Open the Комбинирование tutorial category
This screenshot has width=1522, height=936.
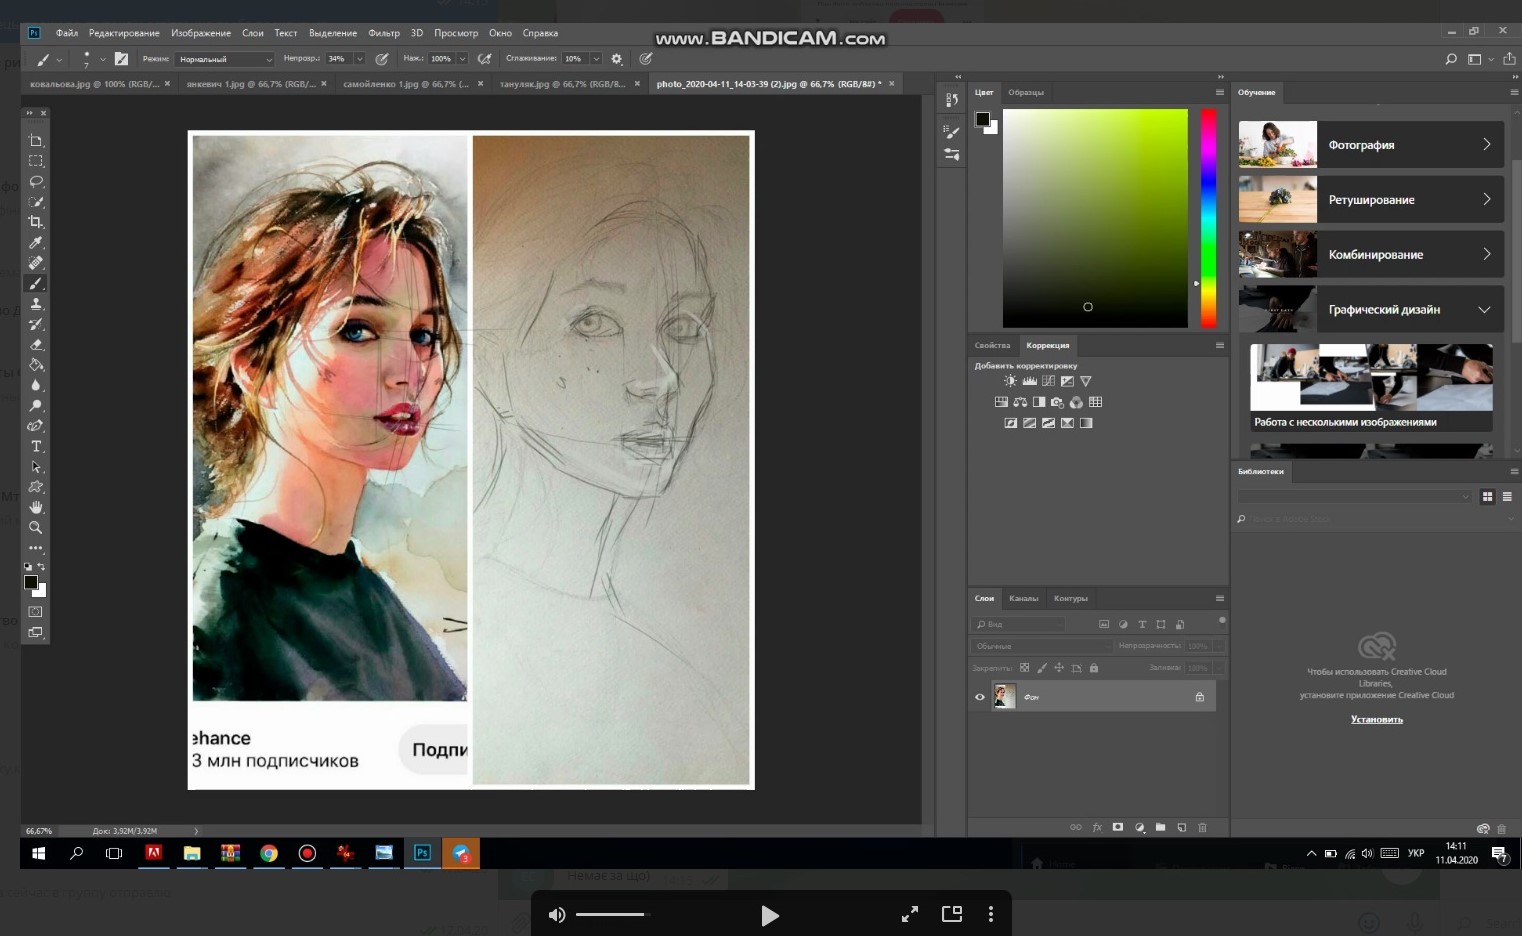pyautogui.click(x=1371, y=254)
